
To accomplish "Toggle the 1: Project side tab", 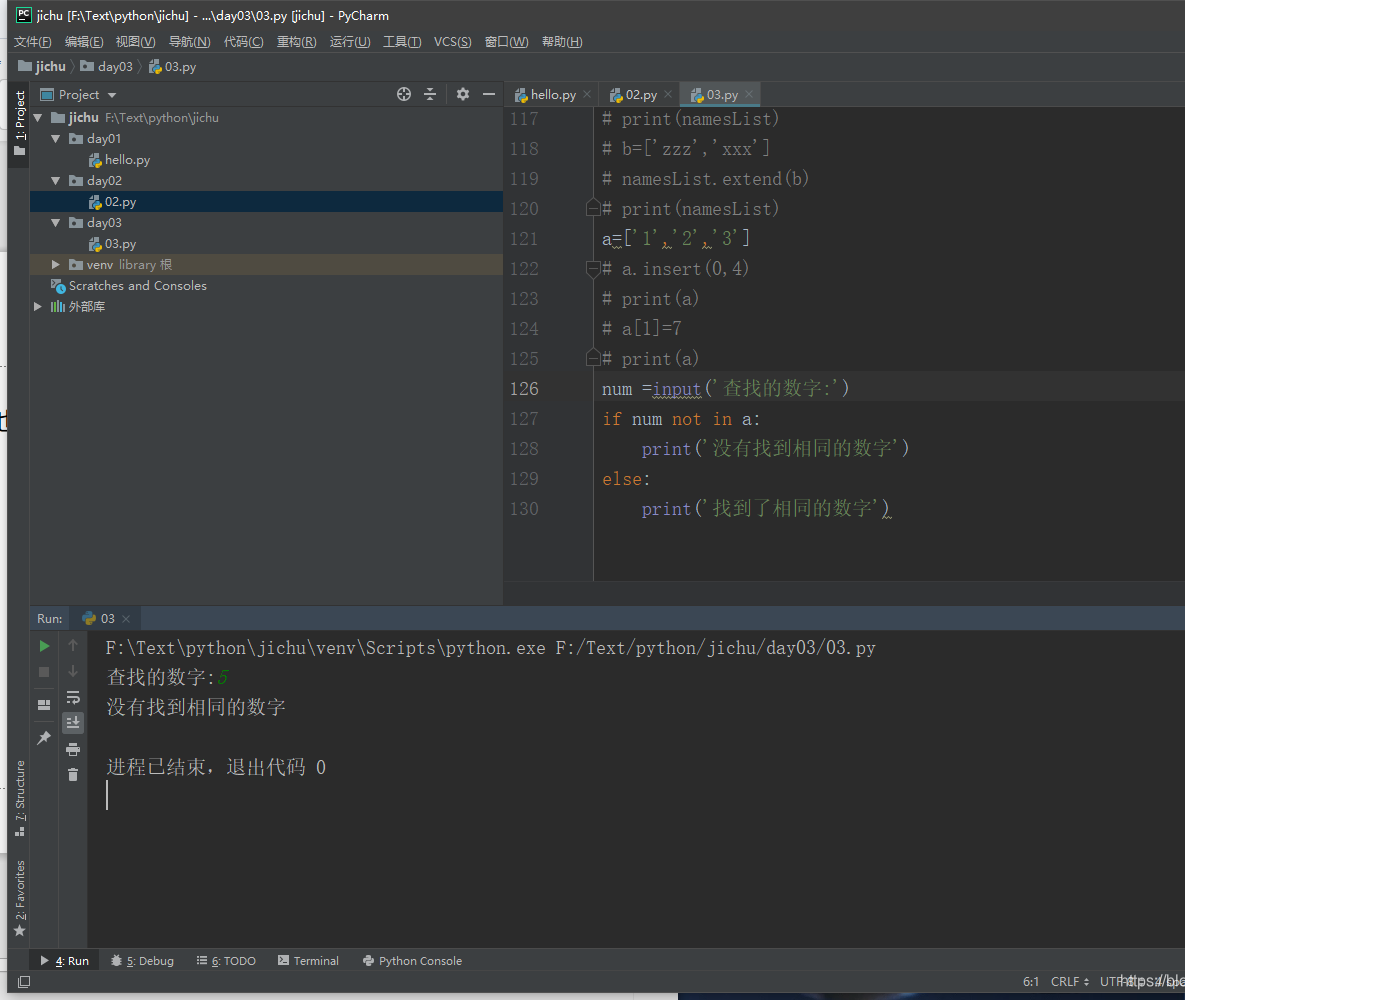I will click(x=19, y=122).
